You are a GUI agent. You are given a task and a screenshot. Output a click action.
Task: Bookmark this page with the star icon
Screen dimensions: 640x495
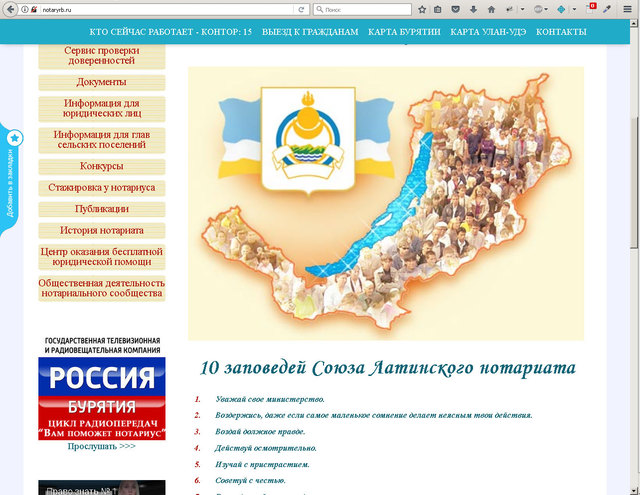pos(422,9)
